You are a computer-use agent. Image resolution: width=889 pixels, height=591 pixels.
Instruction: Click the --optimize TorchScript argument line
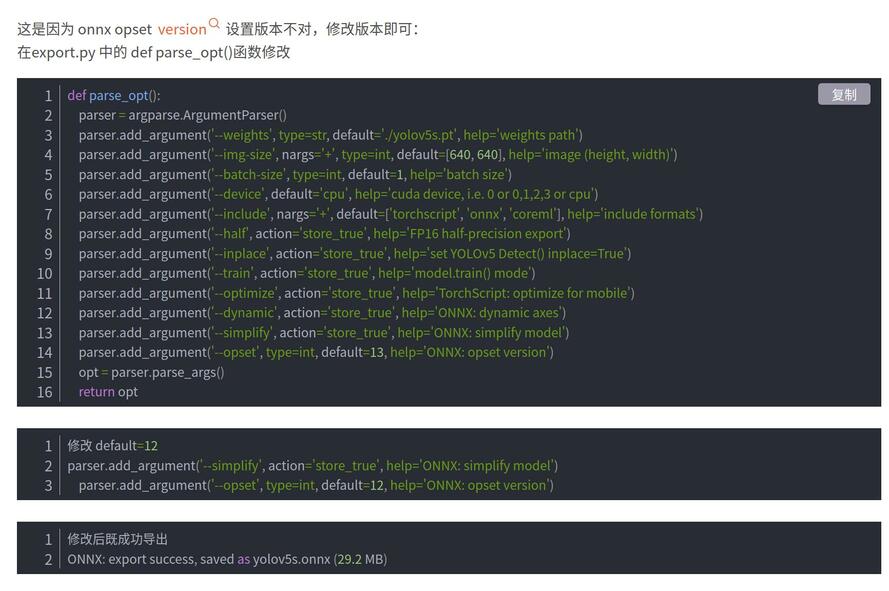[x=356, y=293]
